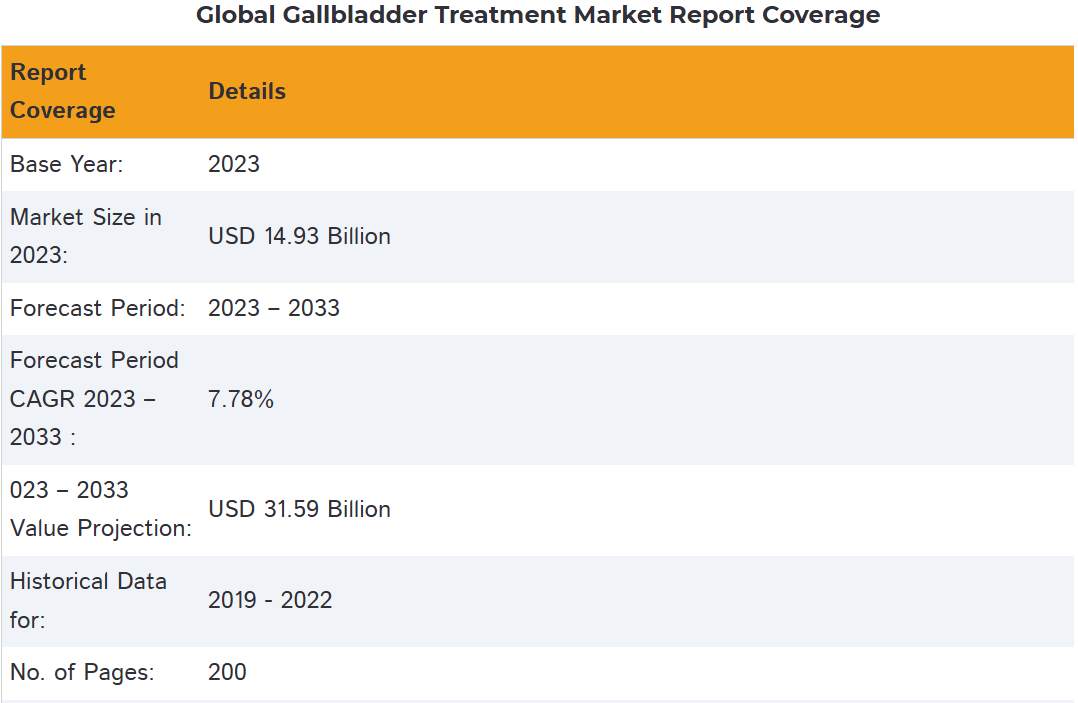The width and height of the screenshot is (1078, 703).
Task: Click the Forecast Period label cell
Action: coord(98,308)
